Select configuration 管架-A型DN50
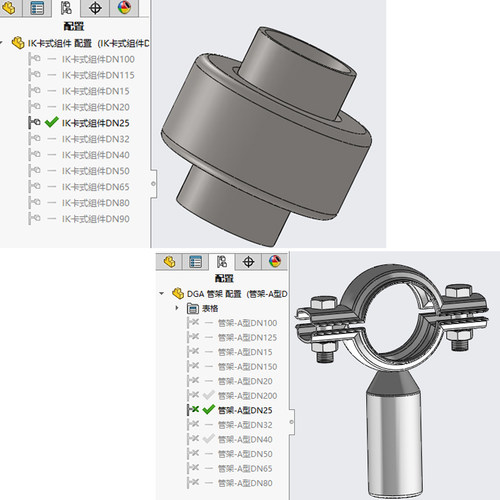Screen dimensions: 500x500 [245, 454]
